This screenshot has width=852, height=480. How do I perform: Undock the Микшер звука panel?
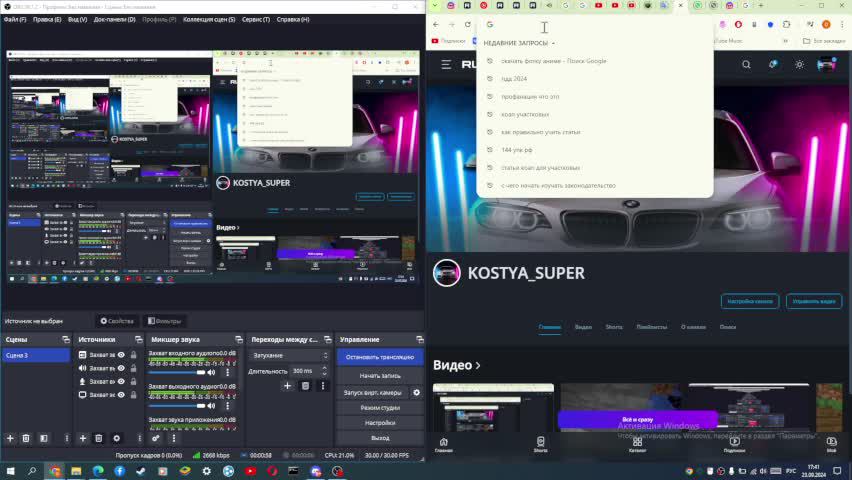click(x=239, y=340)
